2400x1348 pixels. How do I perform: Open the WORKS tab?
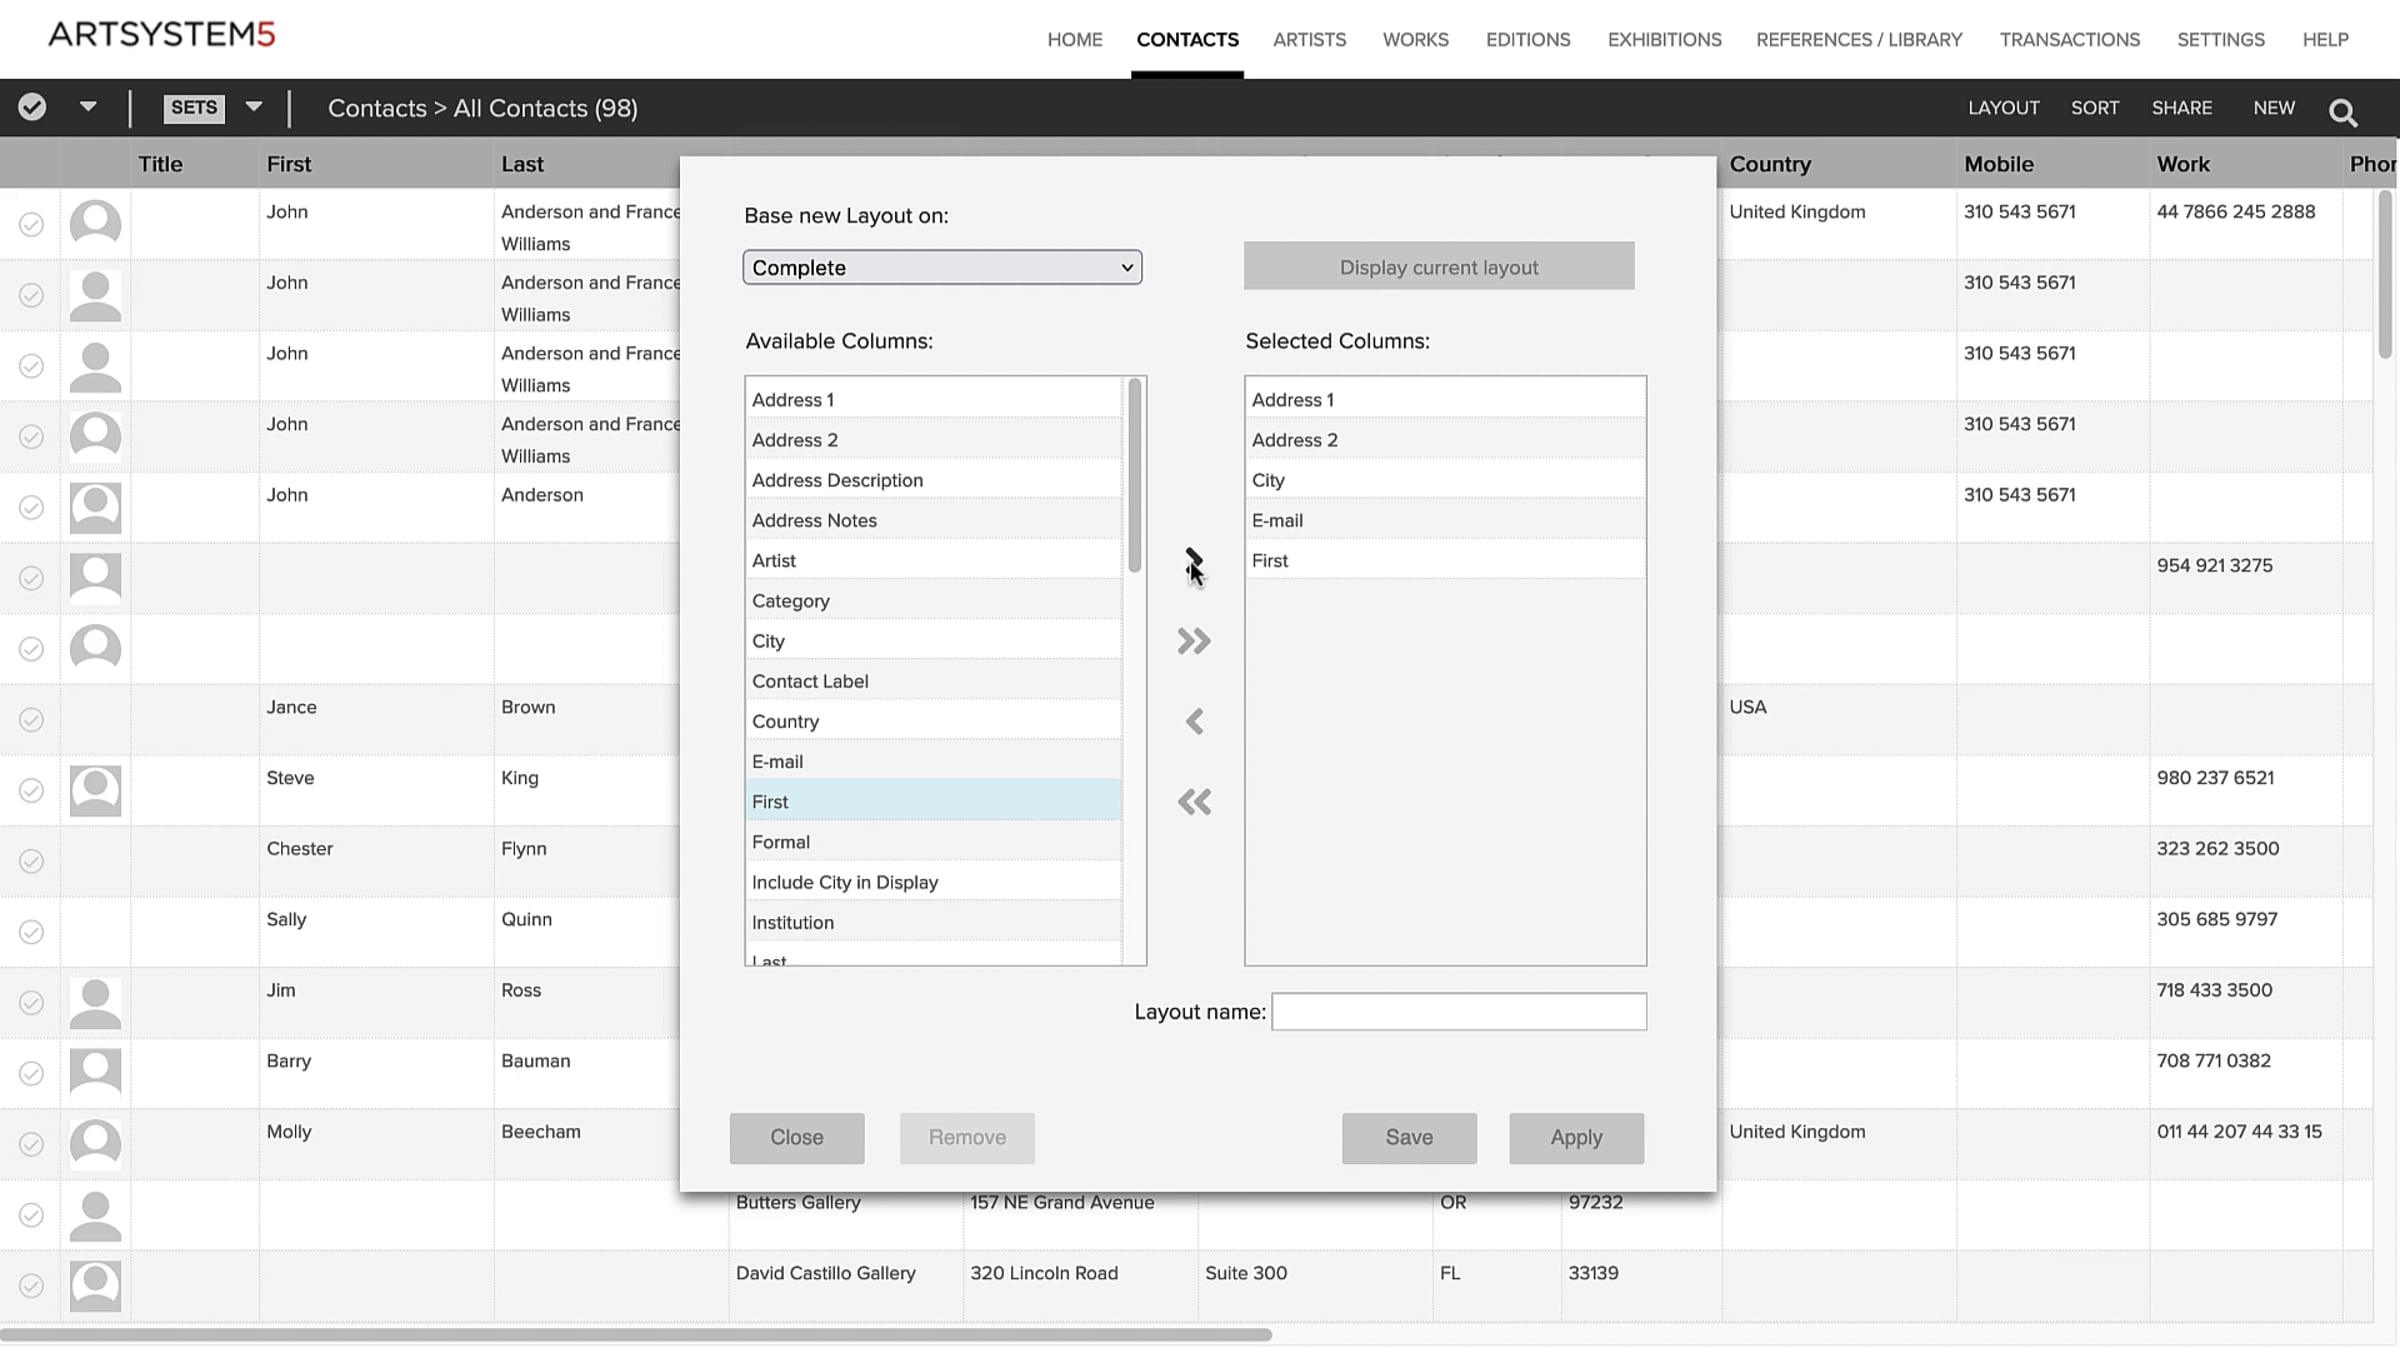tap(1415, 40)
